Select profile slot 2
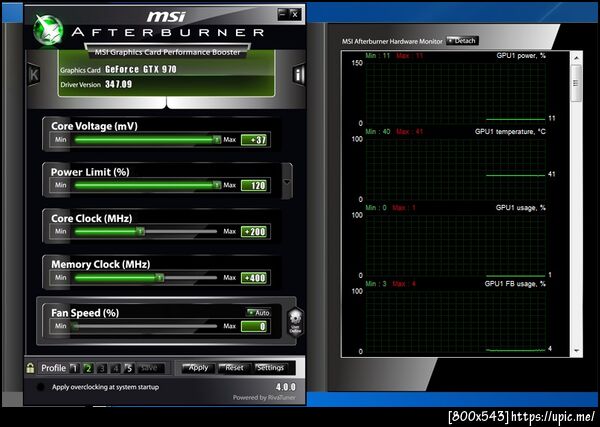The width and height of the screenshot is (600, 427). tap(88, 368)
